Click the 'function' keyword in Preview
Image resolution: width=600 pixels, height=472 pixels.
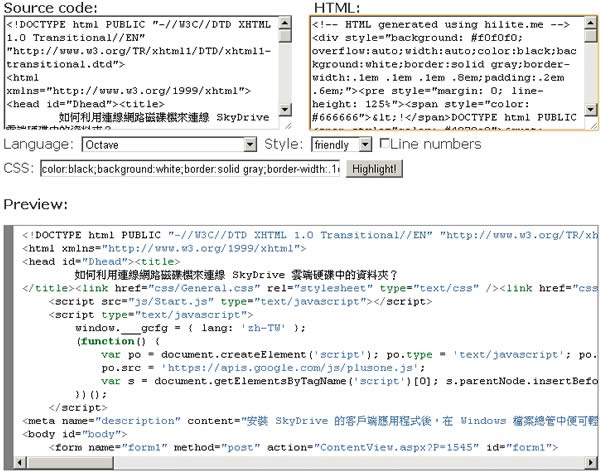pos(108,341)
